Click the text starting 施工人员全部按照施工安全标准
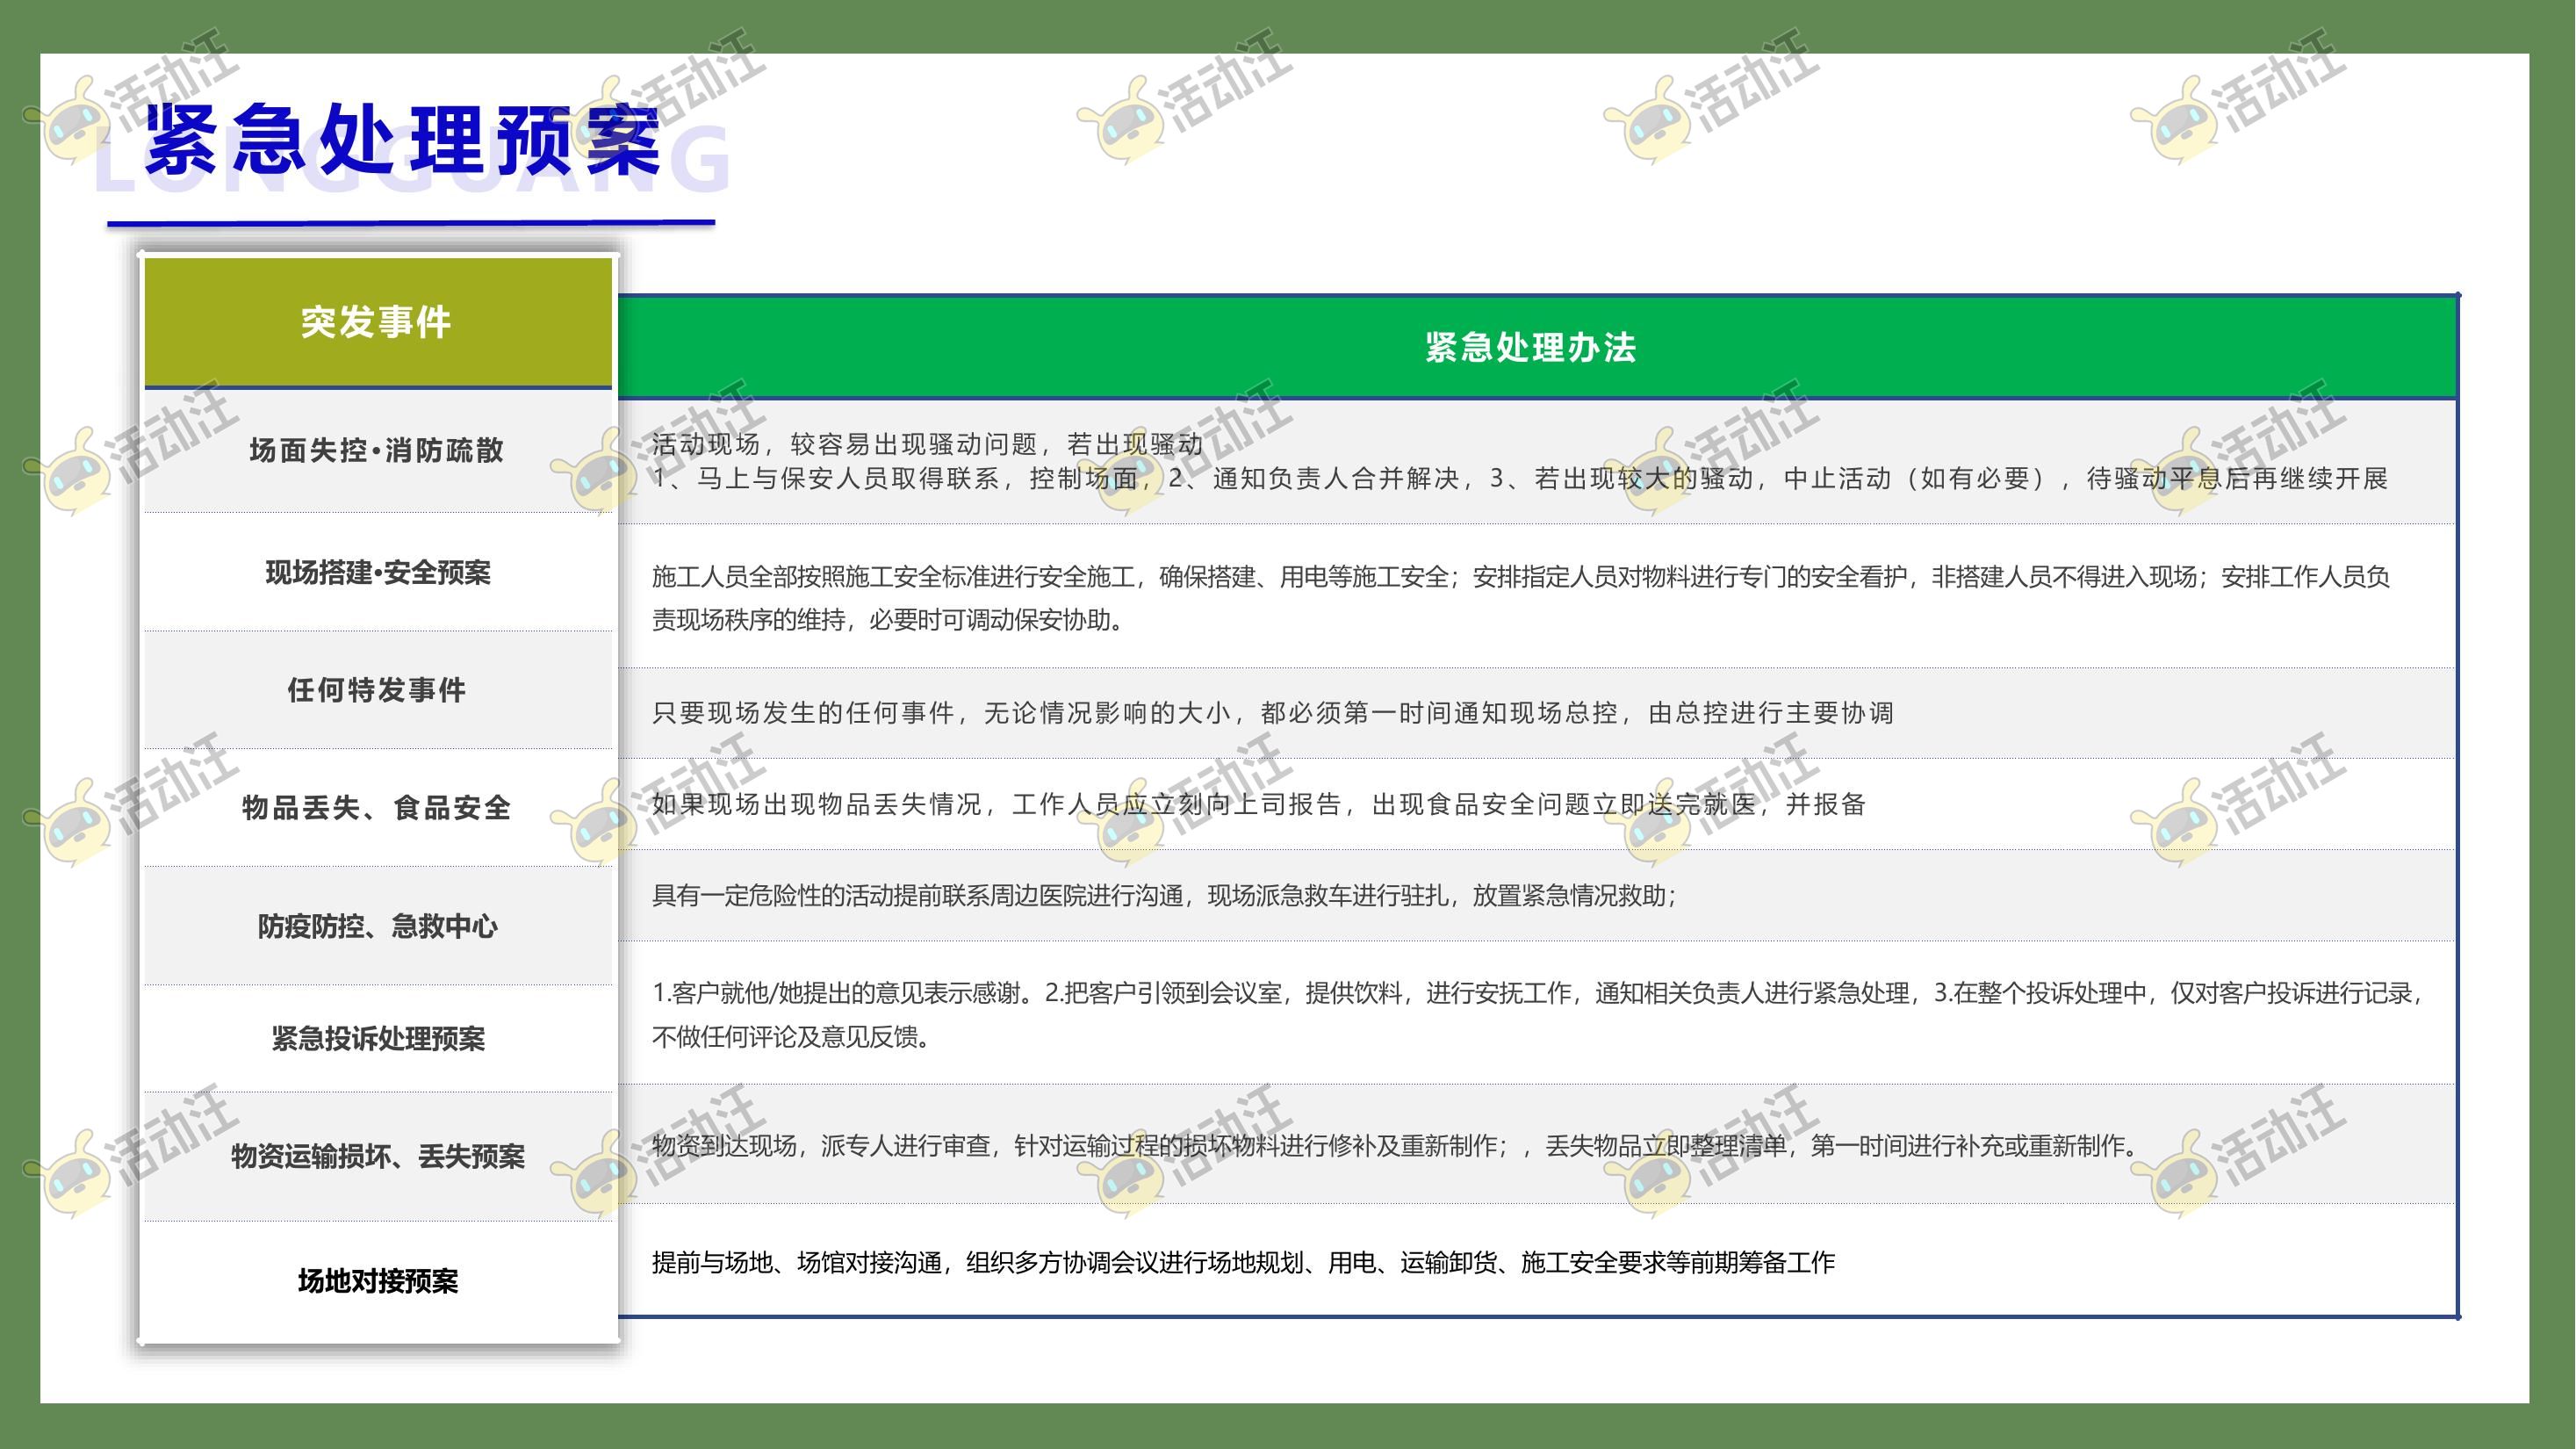 pyautogui.click(x=1520, y=577)
